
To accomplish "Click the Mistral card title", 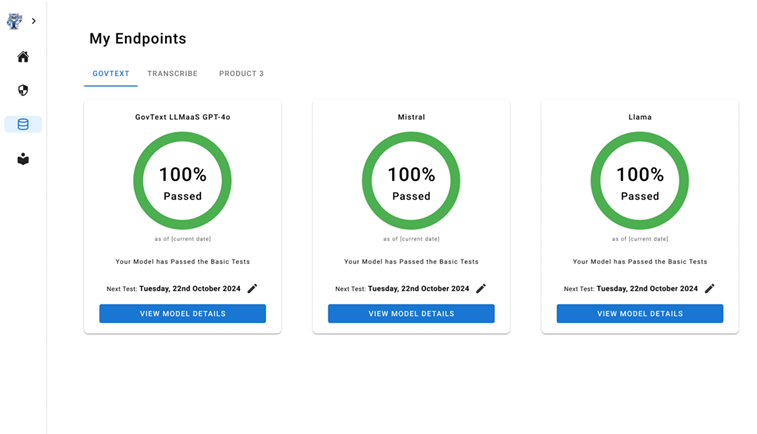I will click(x=411, y=117).
